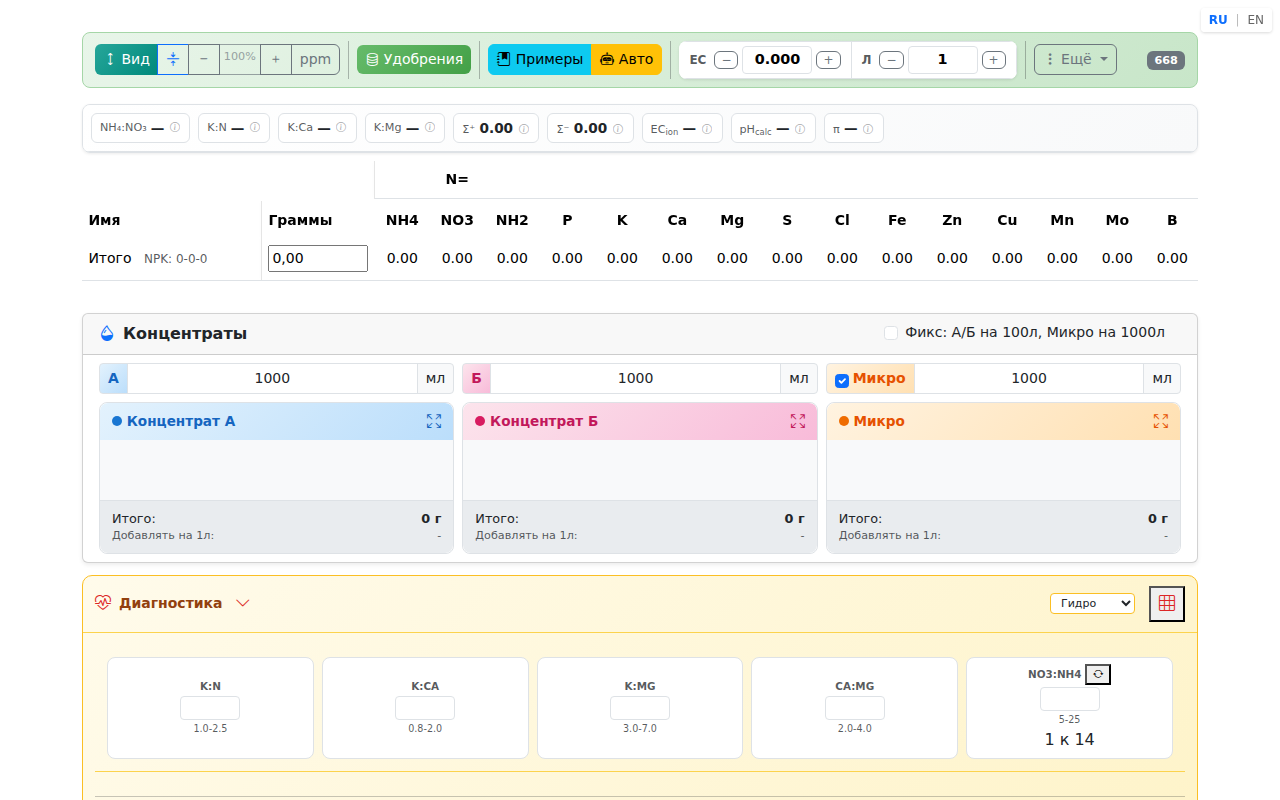Switch language to RU

[x=1218, y=19]
